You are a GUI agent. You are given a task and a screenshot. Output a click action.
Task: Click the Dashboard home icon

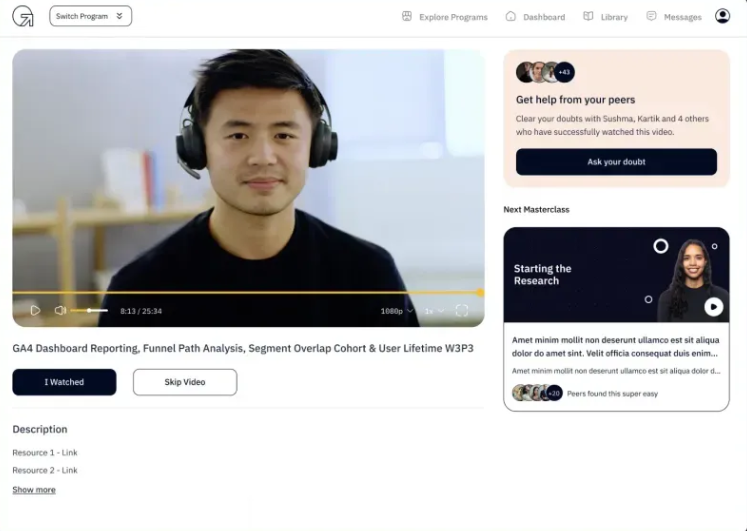point(511,16)
